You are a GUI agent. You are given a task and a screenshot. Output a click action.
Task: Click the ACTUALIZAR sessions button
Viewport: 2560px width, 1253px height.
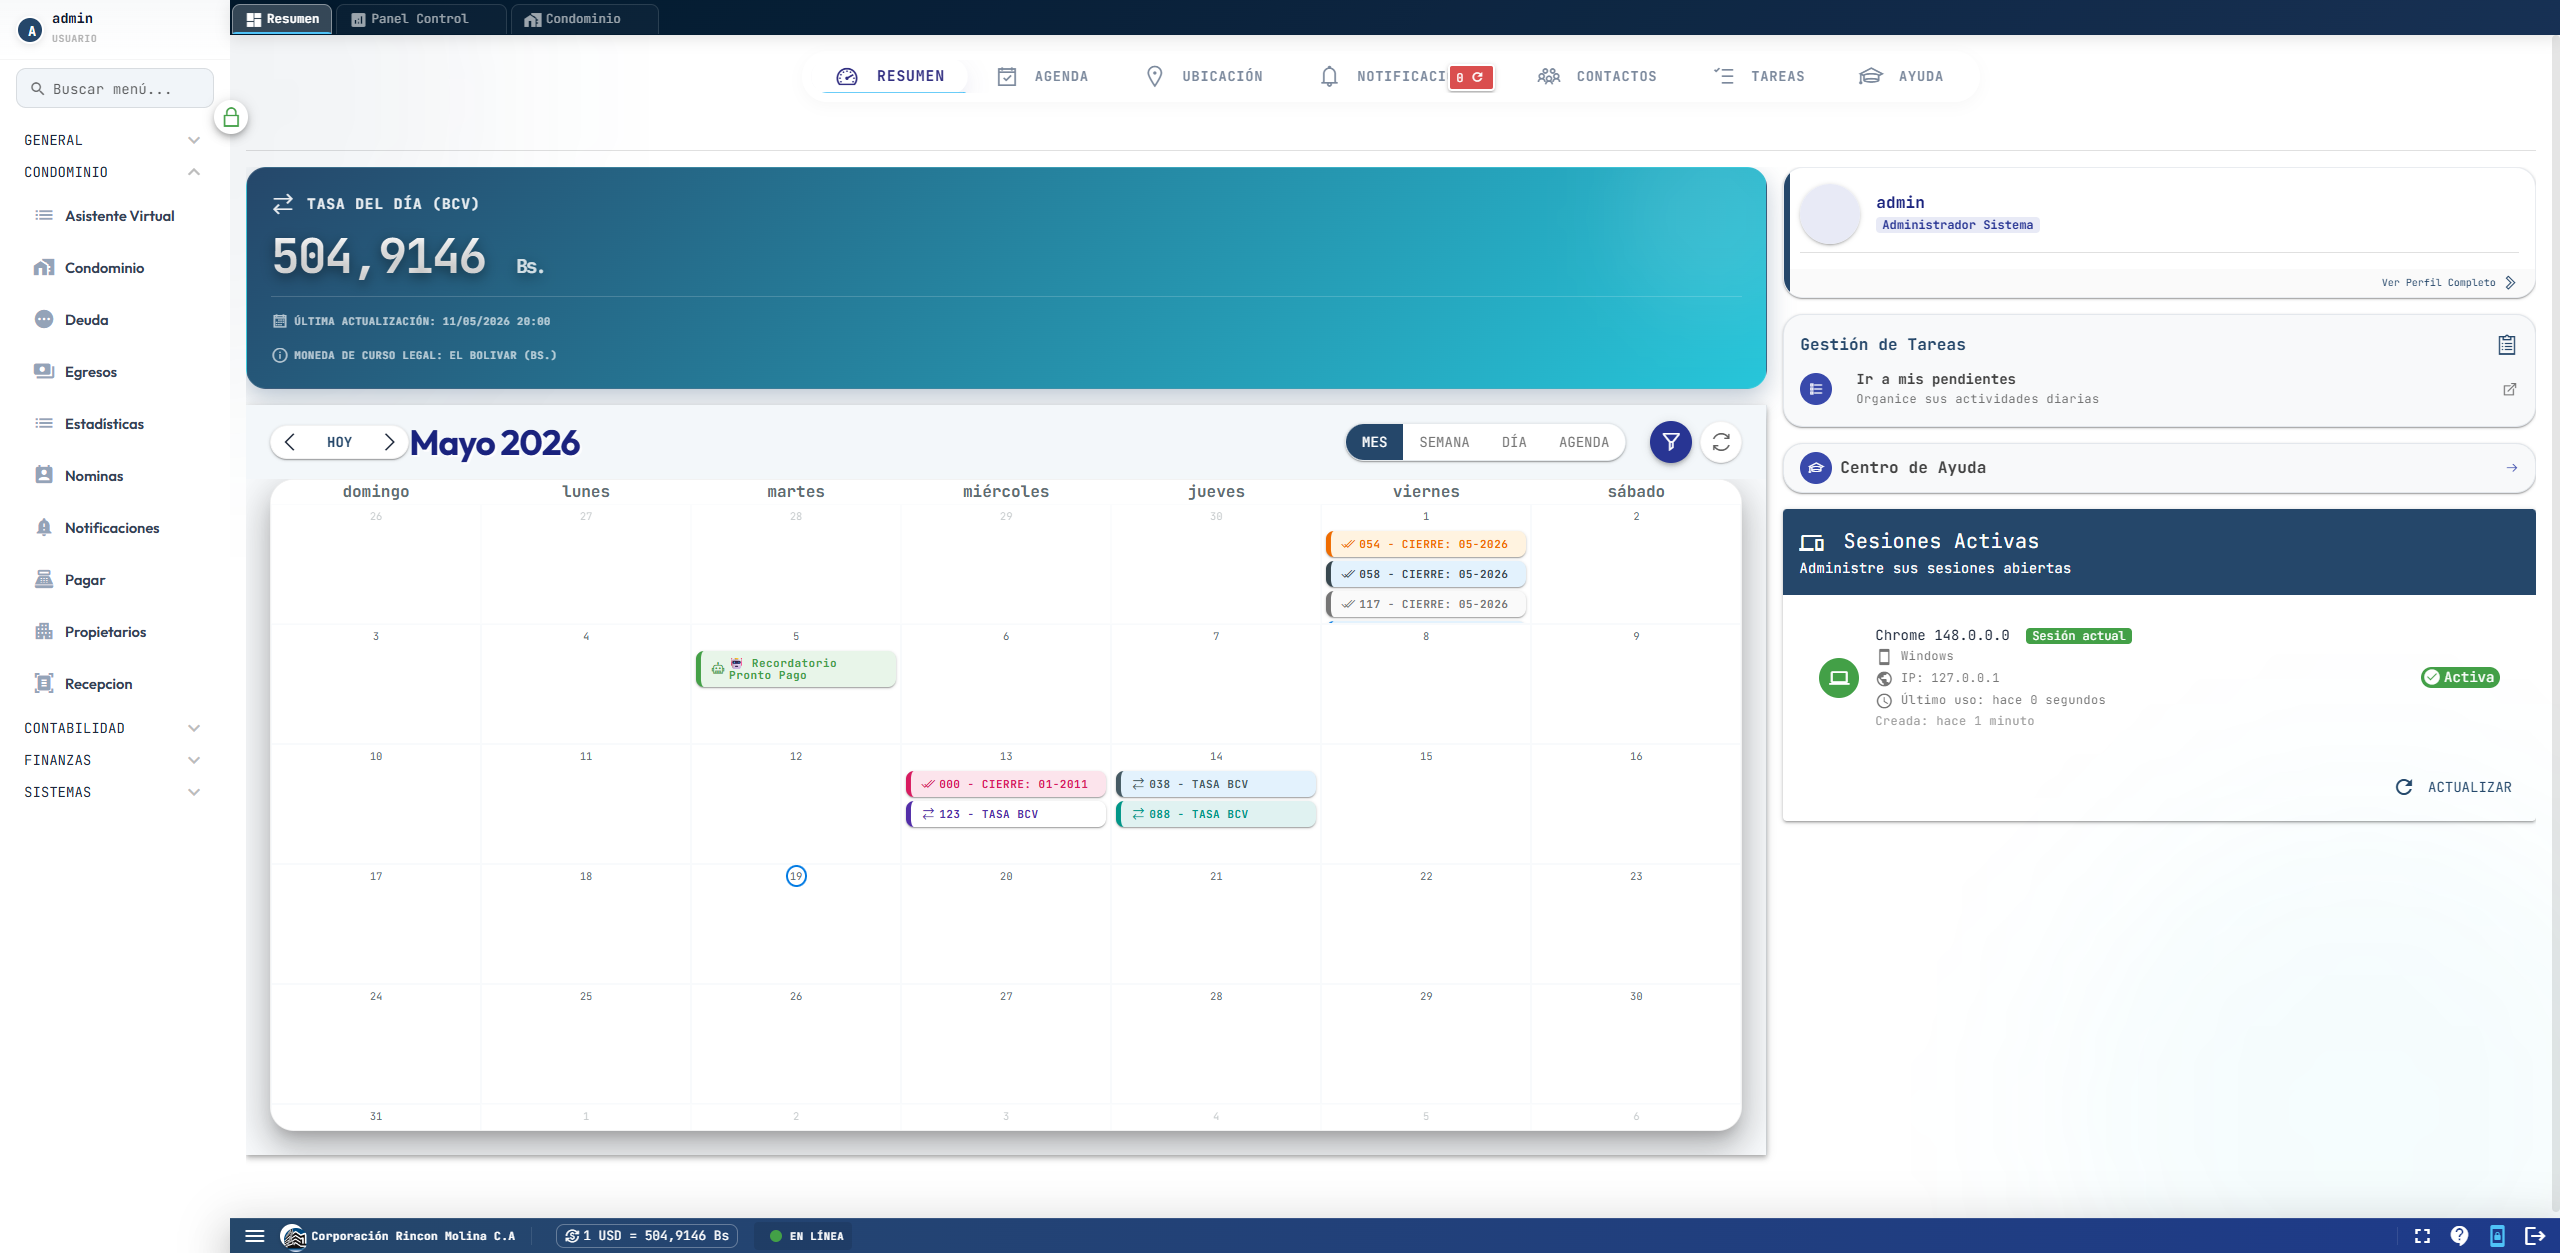pyautogui.click(x=2454, y=787)
